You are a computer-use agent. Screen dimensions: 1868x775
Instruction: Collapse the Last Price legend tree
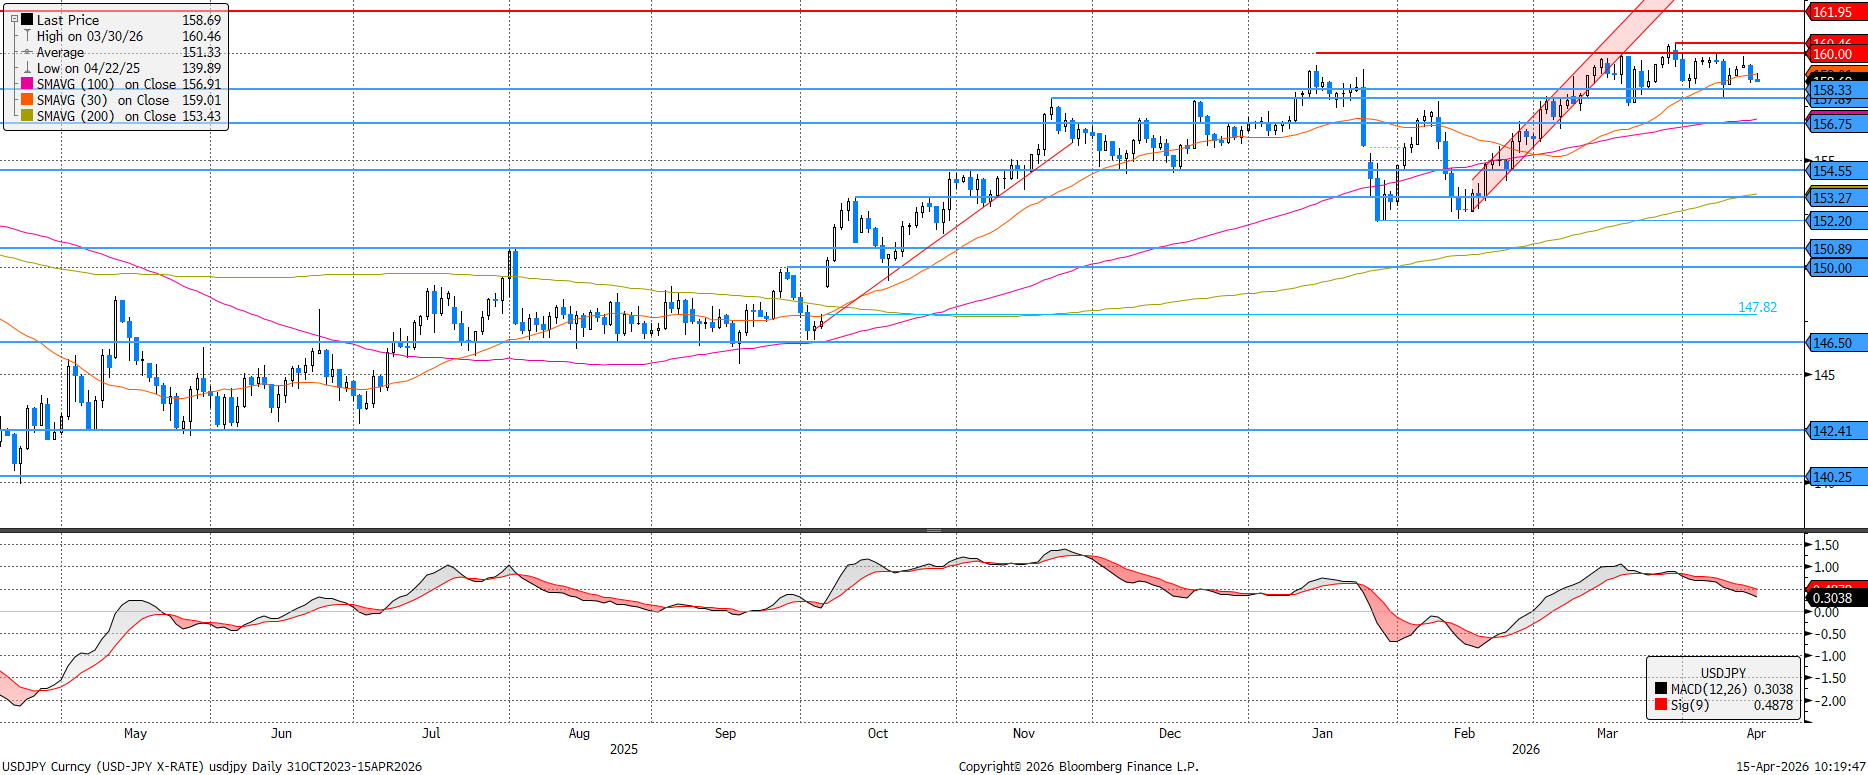[x=14, y=20]
